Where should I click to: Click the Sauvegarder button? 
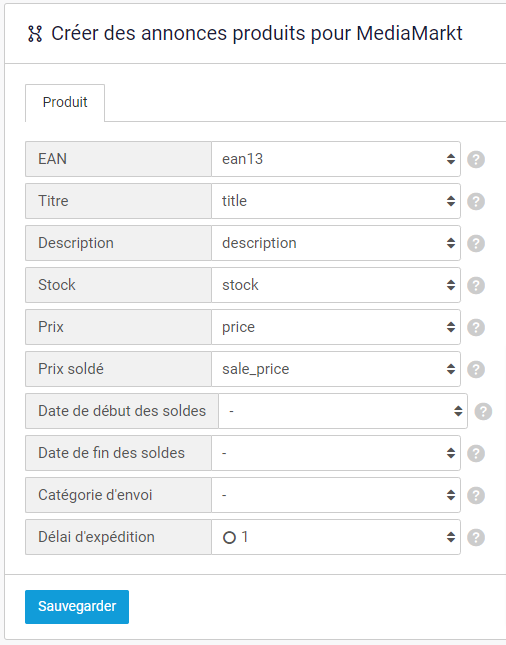point(77,607)
